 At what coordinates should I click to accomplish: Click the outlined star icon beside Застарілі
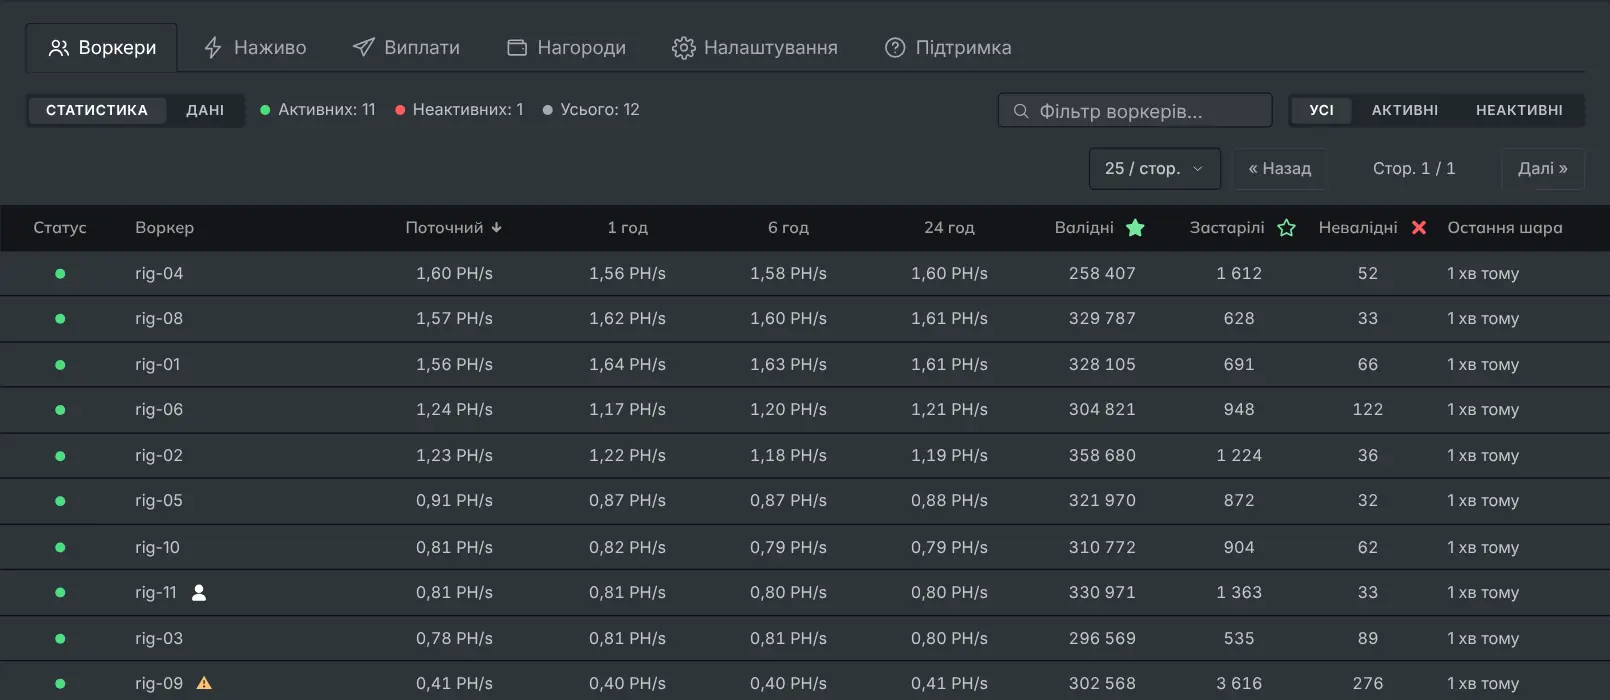1286,228
